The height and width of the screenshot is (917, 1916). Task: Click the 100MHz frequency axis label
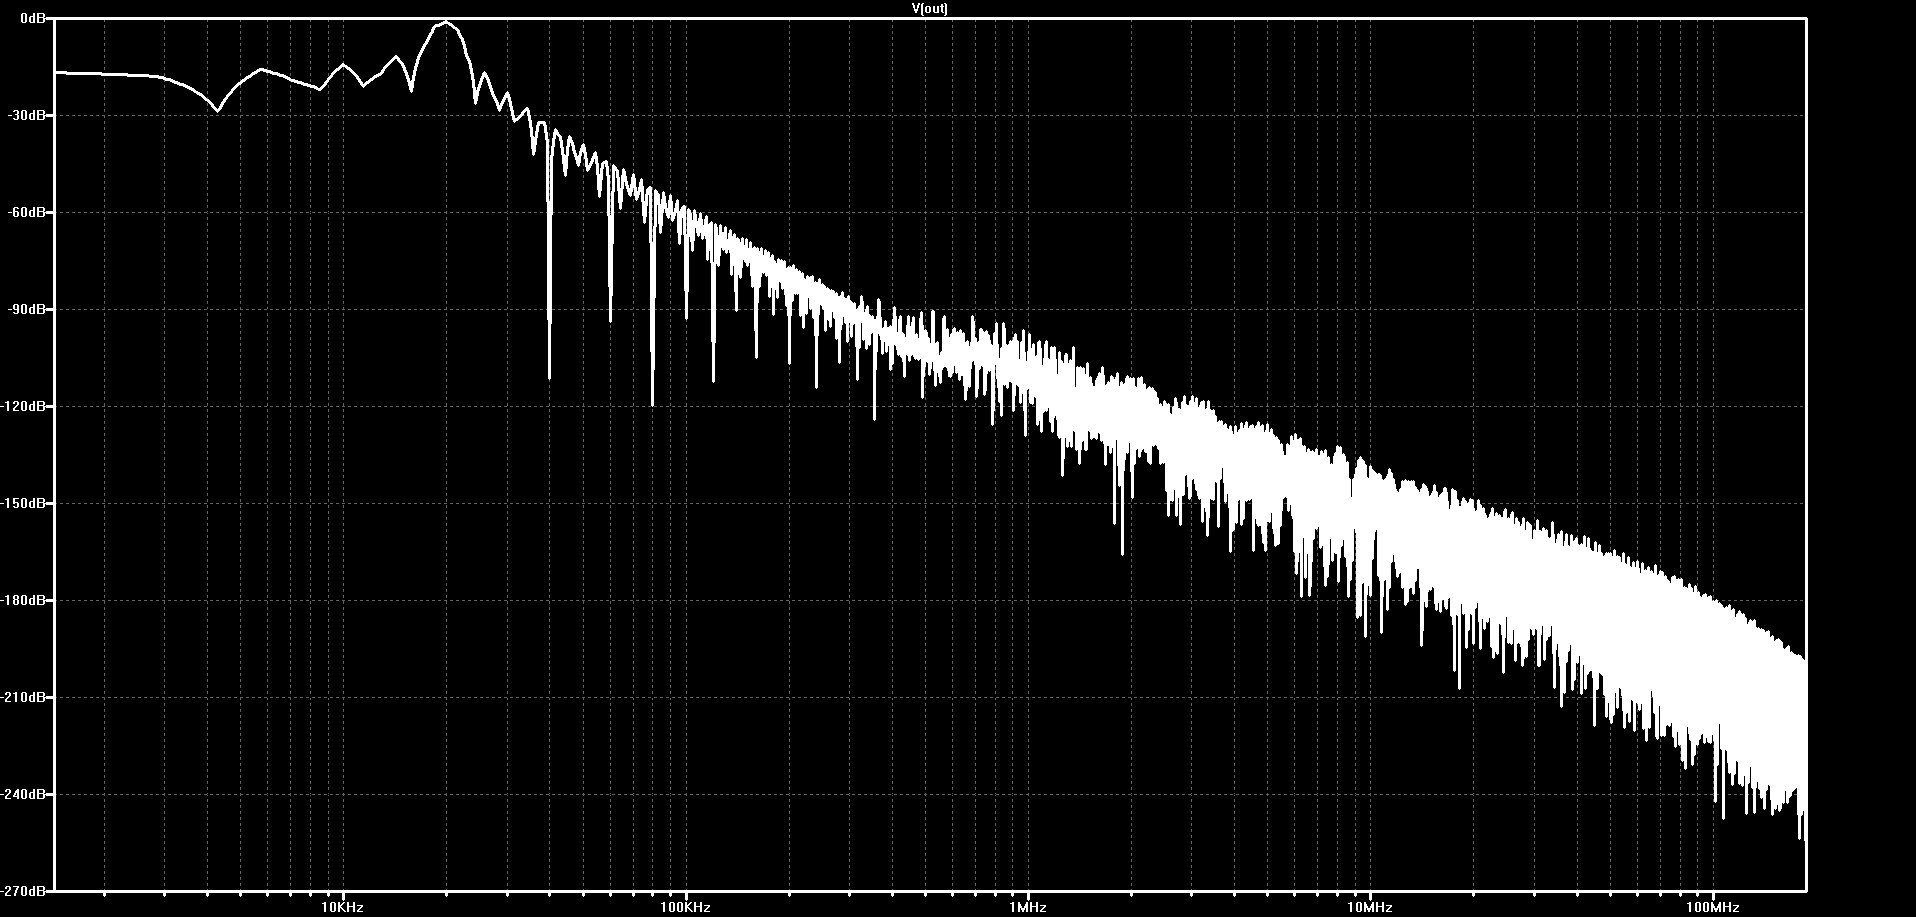(1713, 907)
